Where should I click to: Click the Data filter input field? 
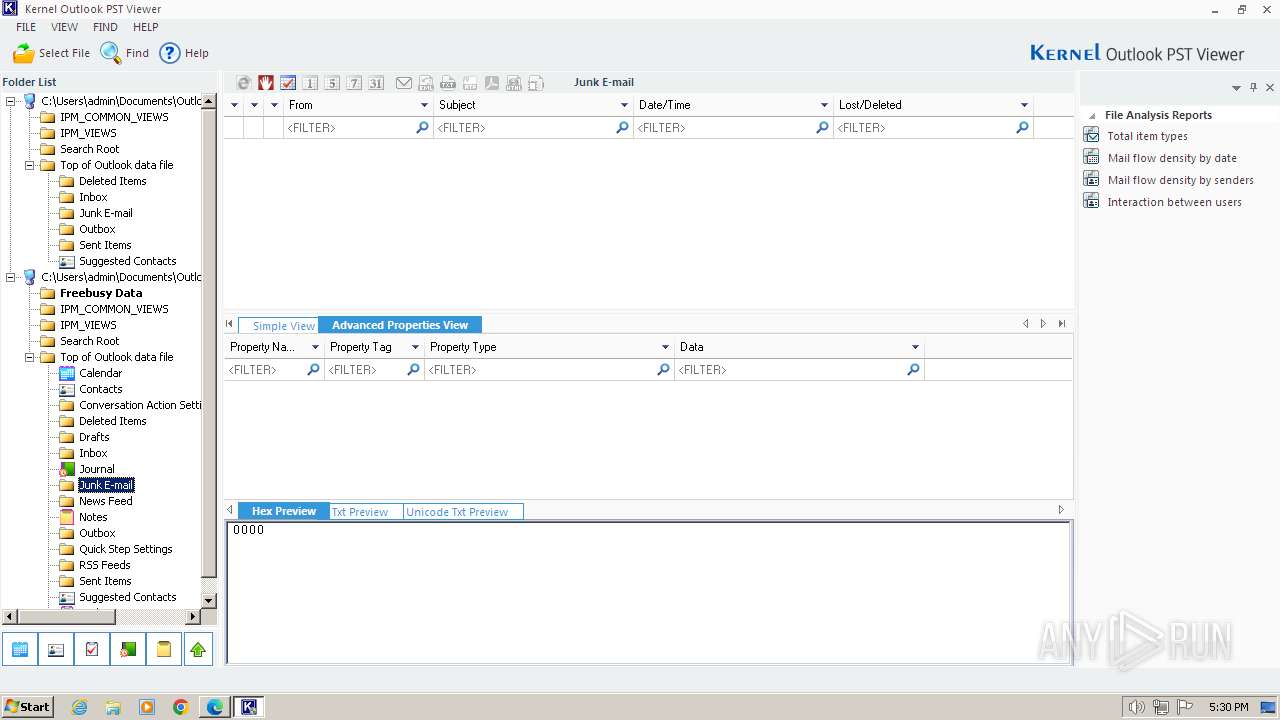[x=799, y=370]
